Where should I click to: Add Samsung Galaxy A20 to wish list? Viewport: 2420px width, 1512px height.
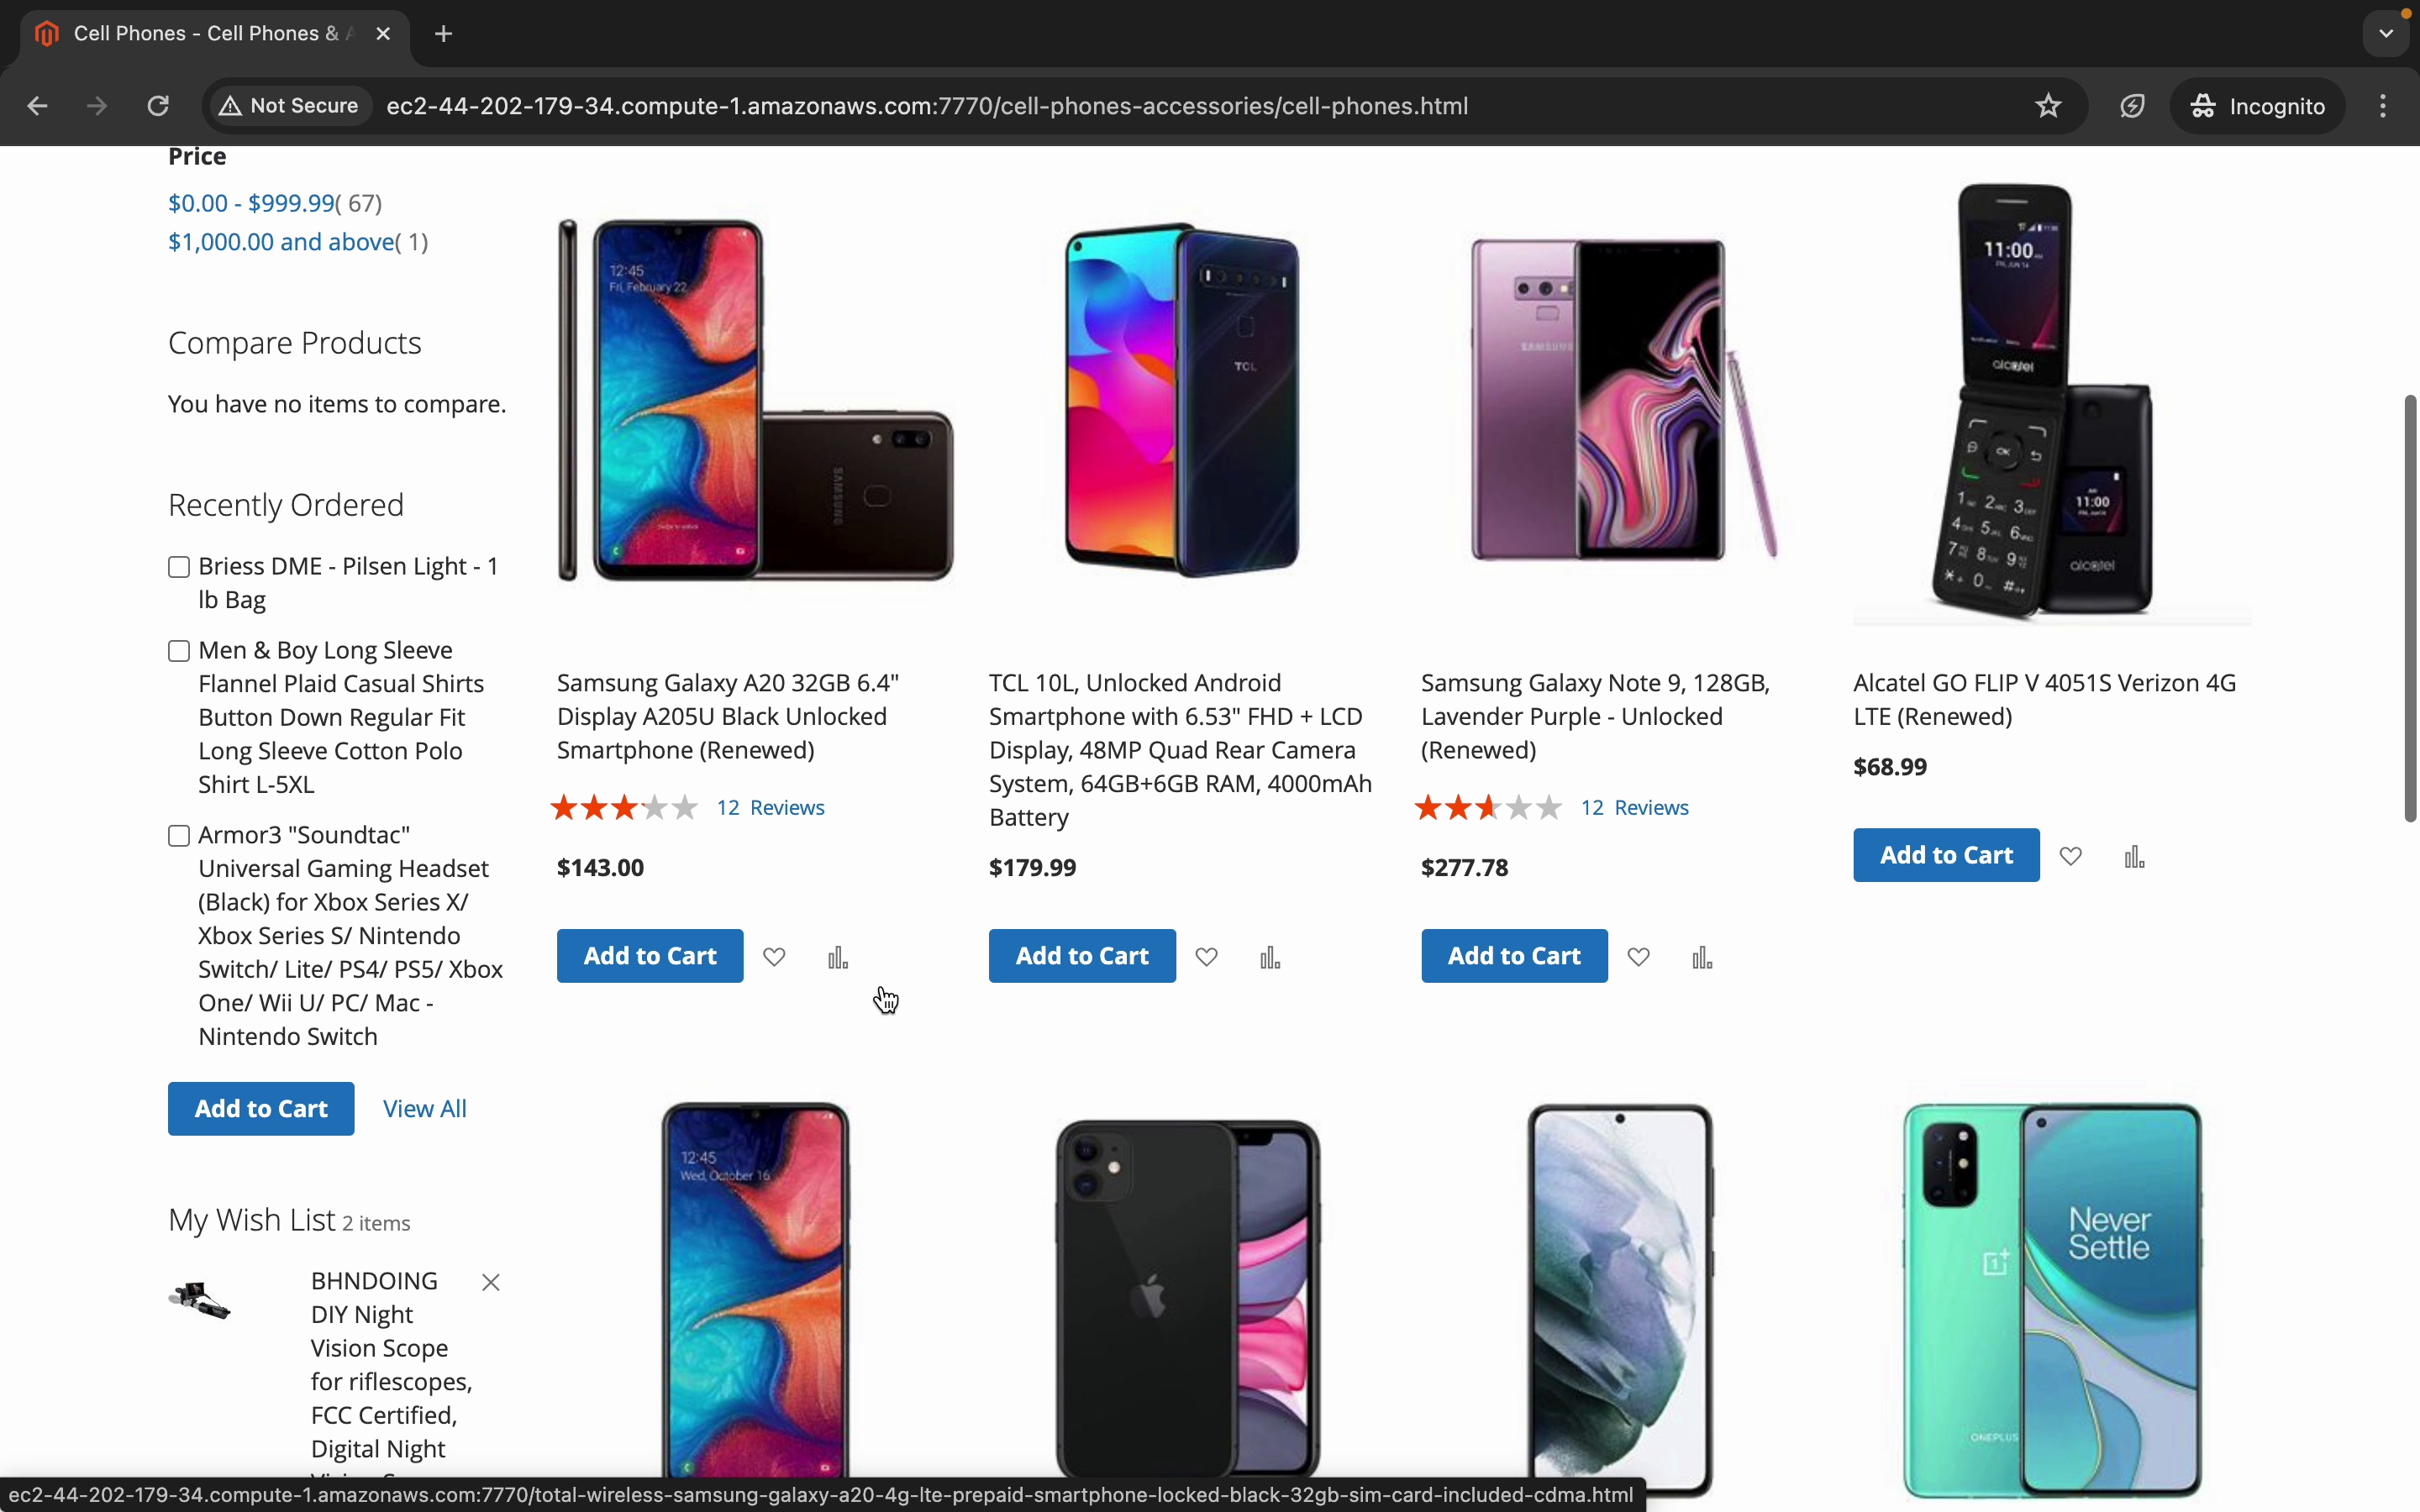(x=774, y=957)
